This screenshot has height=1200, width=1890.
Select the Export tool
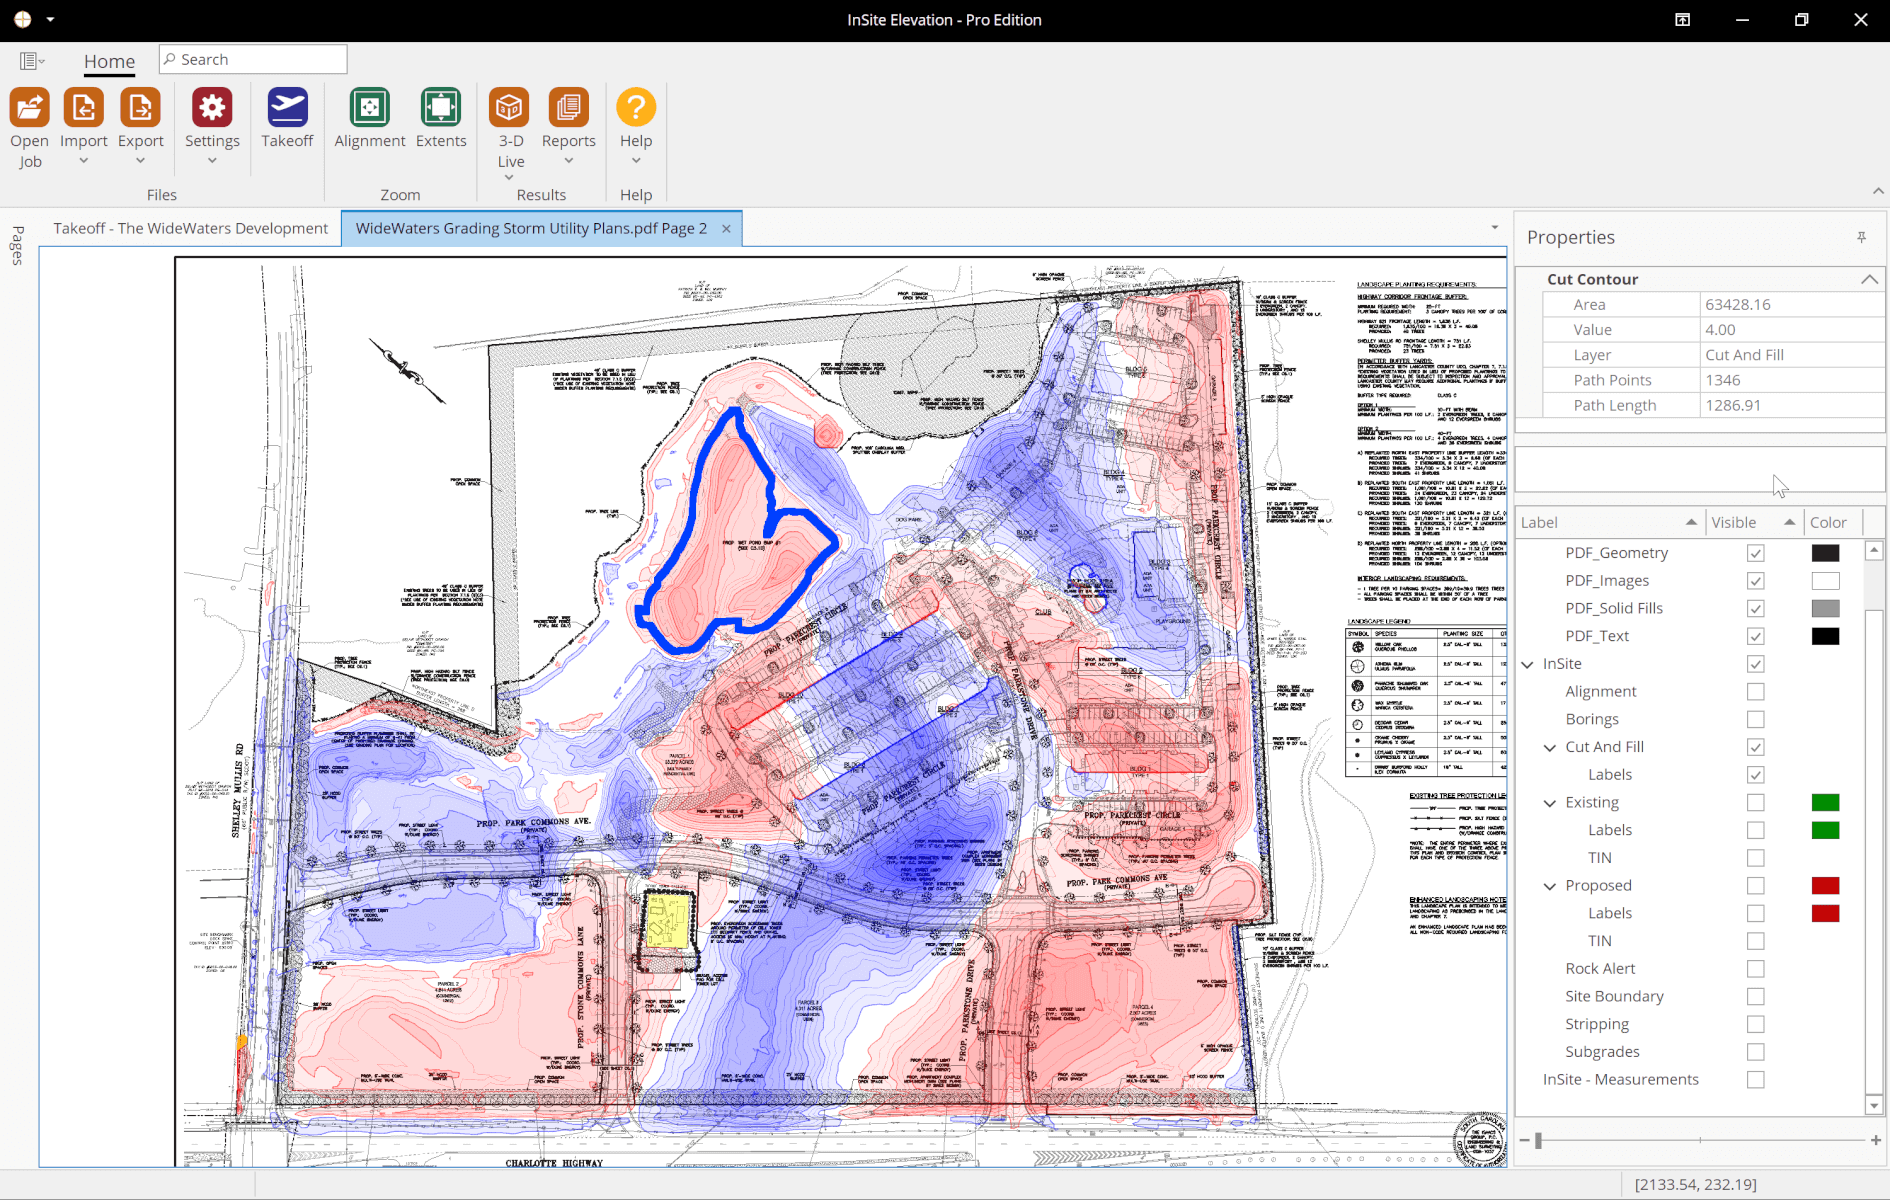(x=140, y=120)
